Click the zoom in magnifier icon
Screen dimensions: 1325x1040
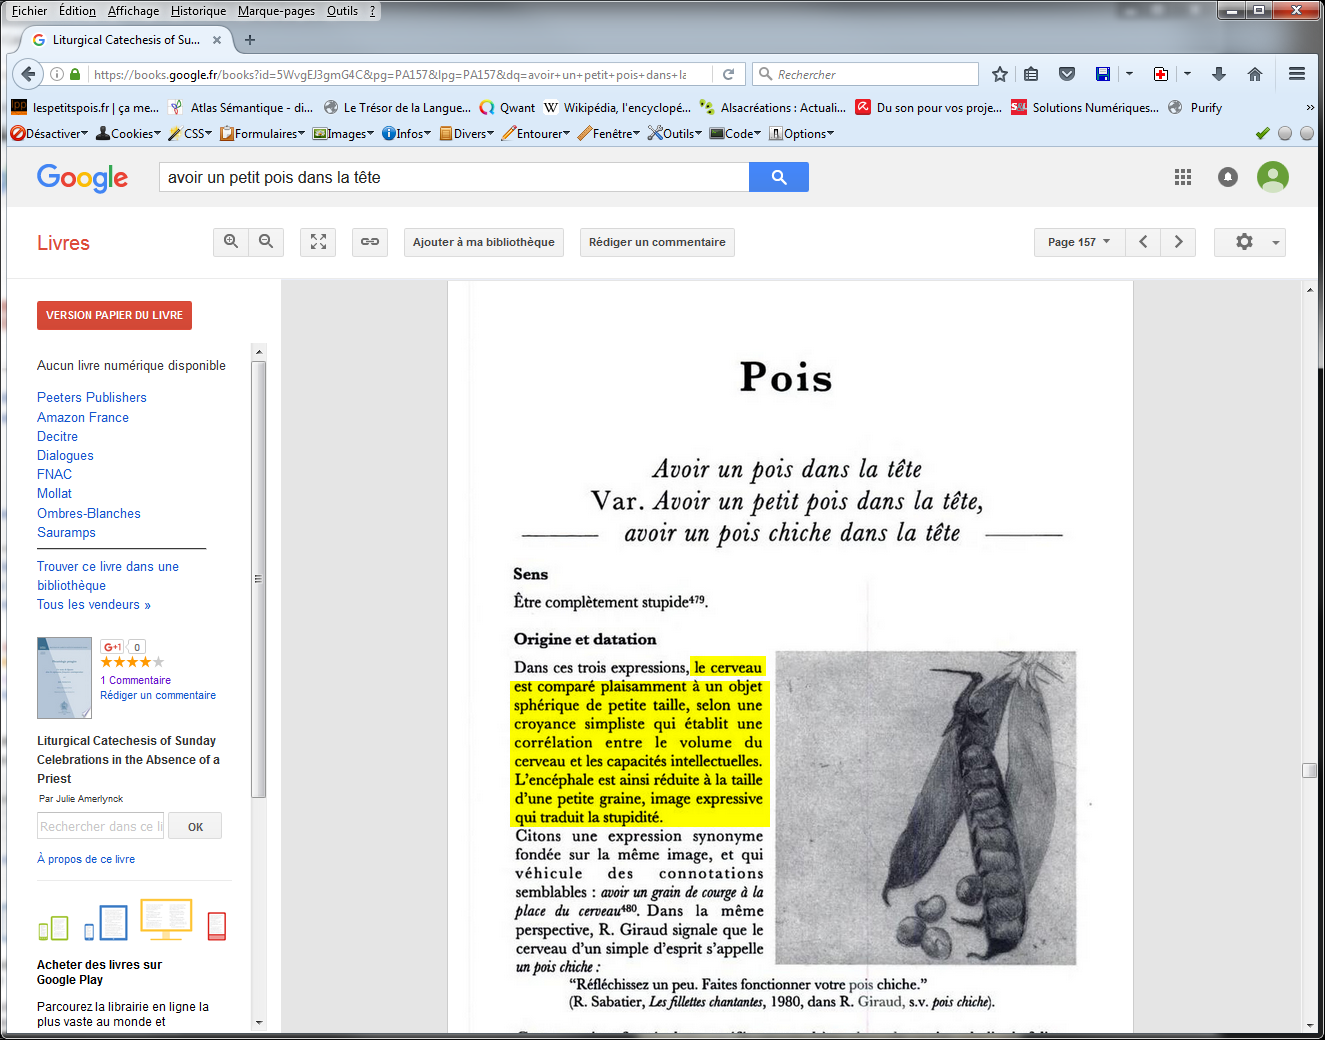(231, 242)
